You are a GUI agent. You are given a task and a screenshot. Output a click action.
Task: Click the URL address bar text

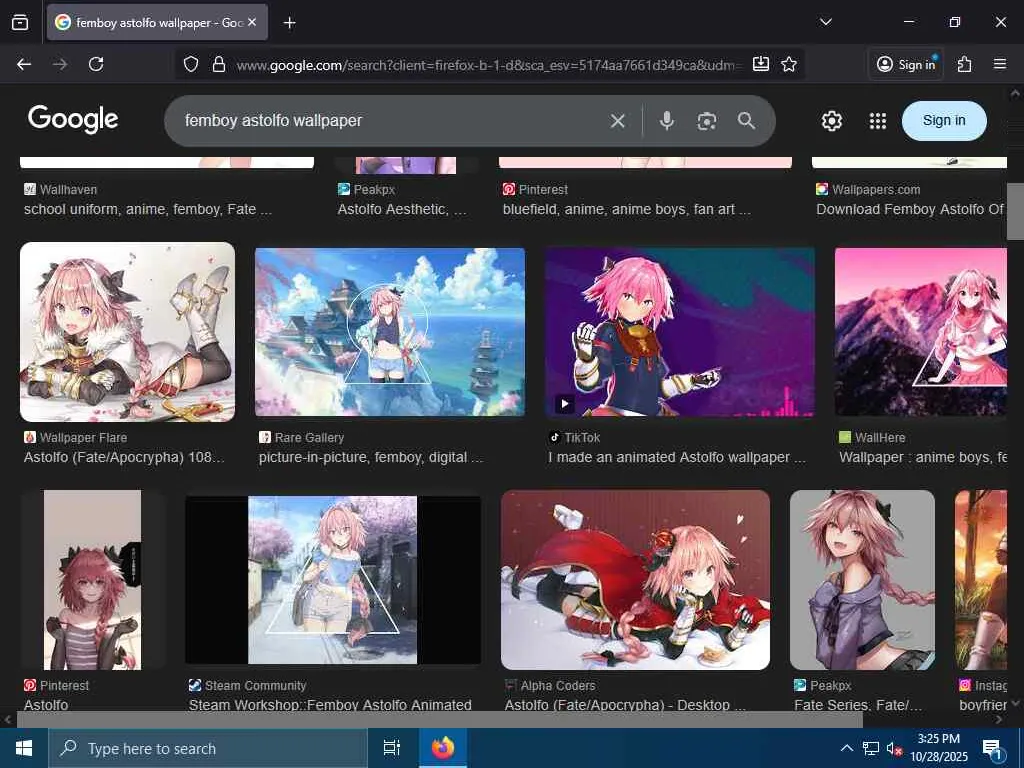pyautogui.click(x=488, y=65)
